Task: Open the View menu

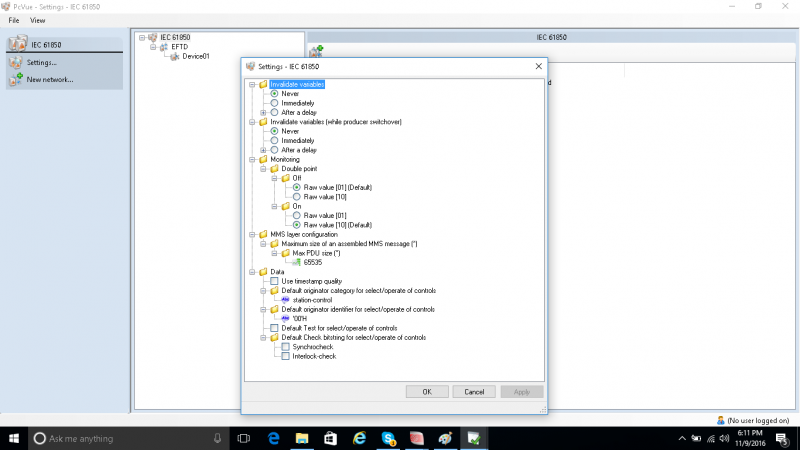Action: coord(37,20)
